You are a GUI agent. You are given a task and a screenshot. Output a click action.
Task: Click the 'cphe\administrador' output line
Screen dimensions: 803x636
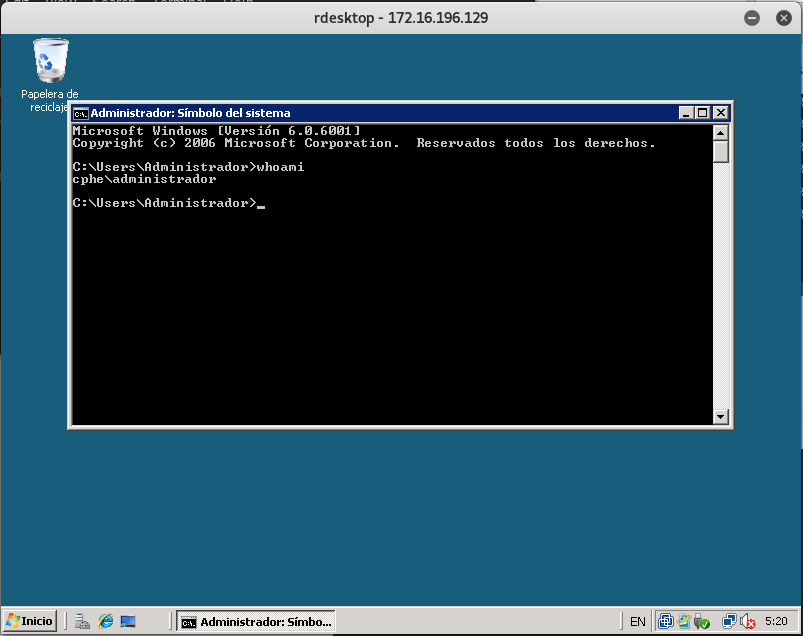coord(144,179)
